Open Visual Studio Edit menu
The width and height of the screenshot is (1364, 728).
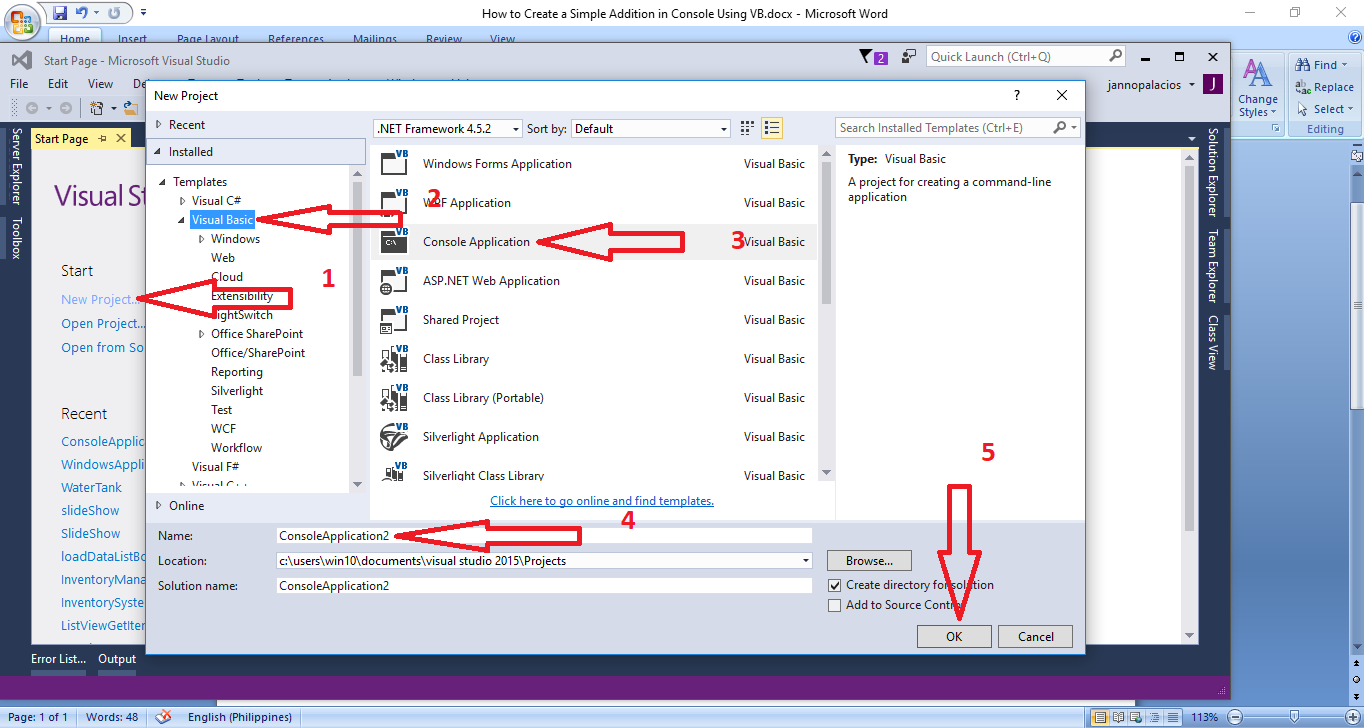(58, 84)
